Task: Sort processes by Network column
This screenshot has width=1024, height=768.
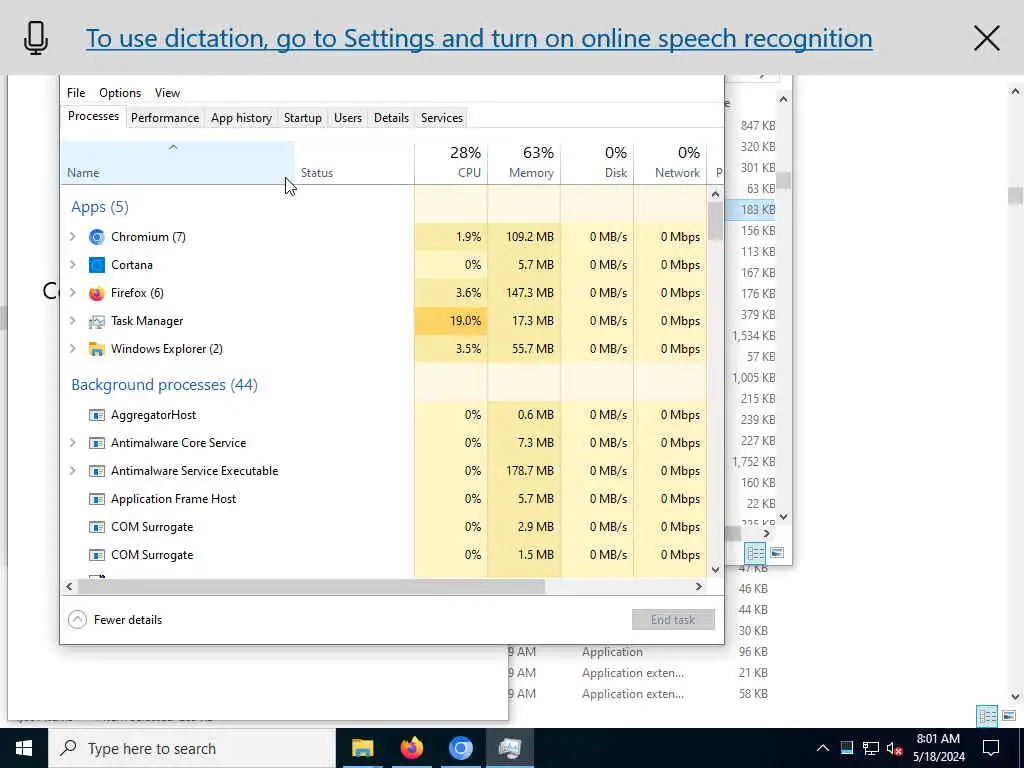Action: point(671,163)
